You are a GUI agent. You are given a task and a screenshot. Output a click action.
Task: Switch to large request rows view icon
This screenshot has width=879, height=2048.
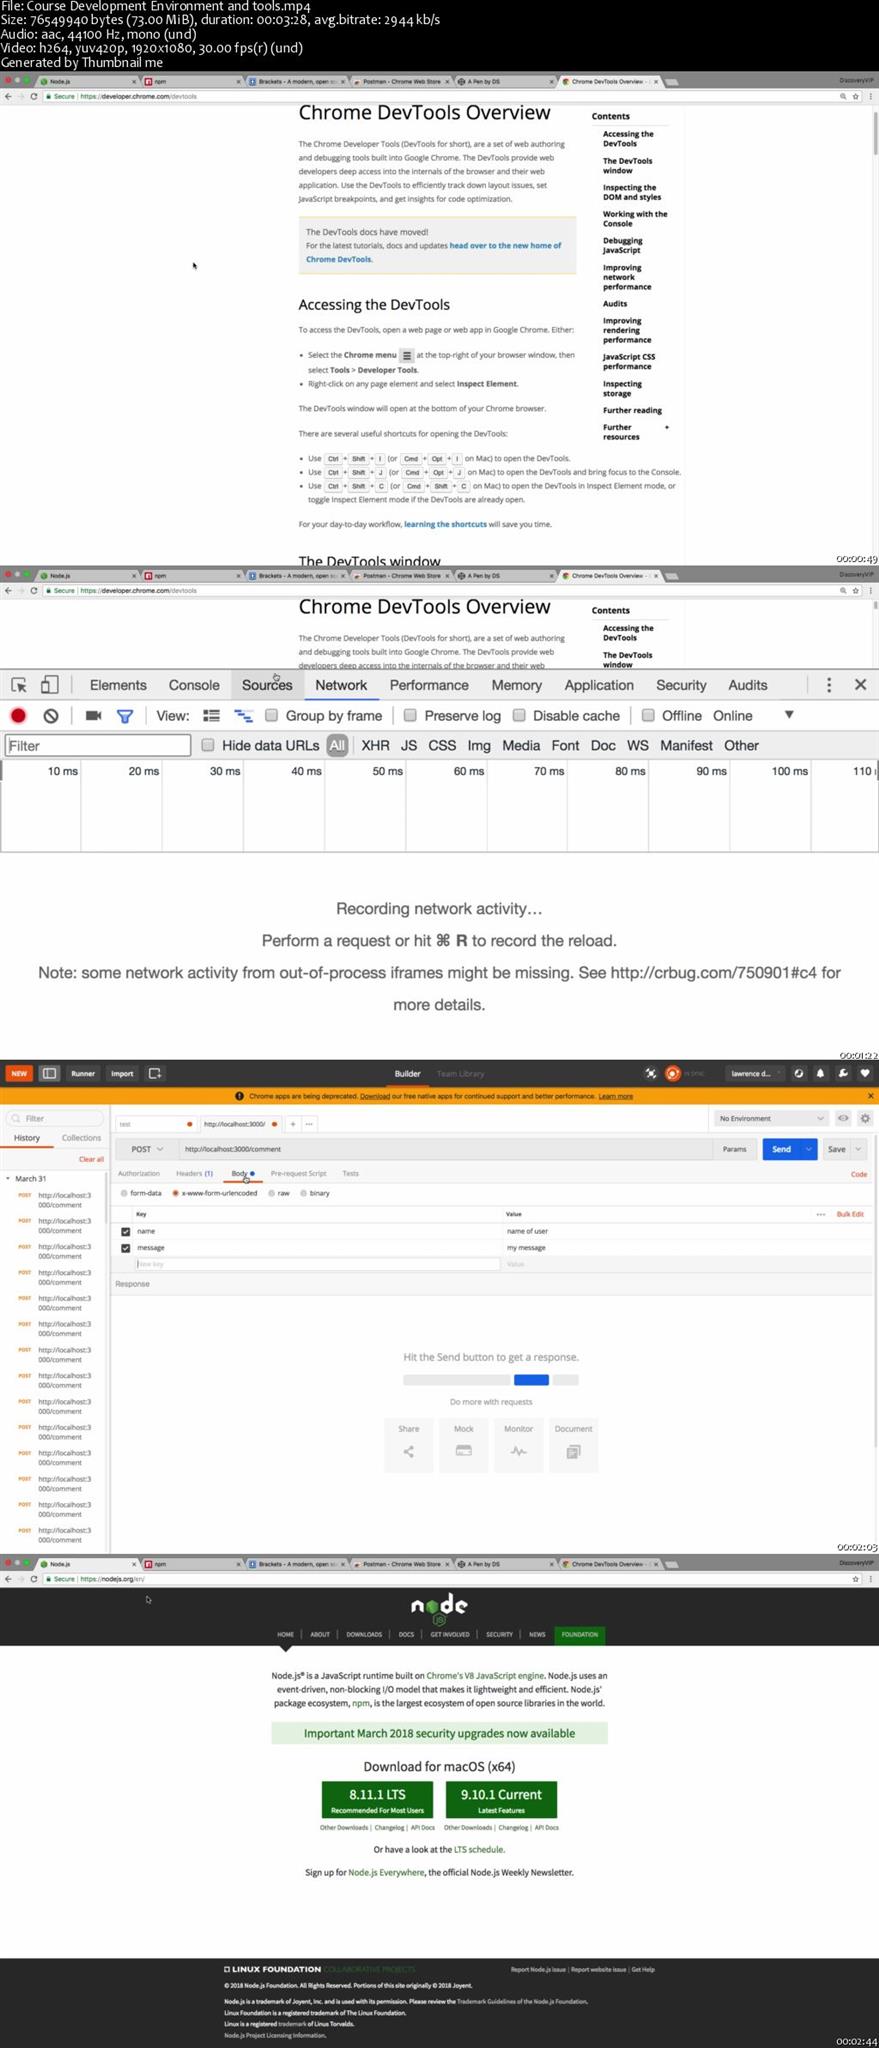pos(211,716)
